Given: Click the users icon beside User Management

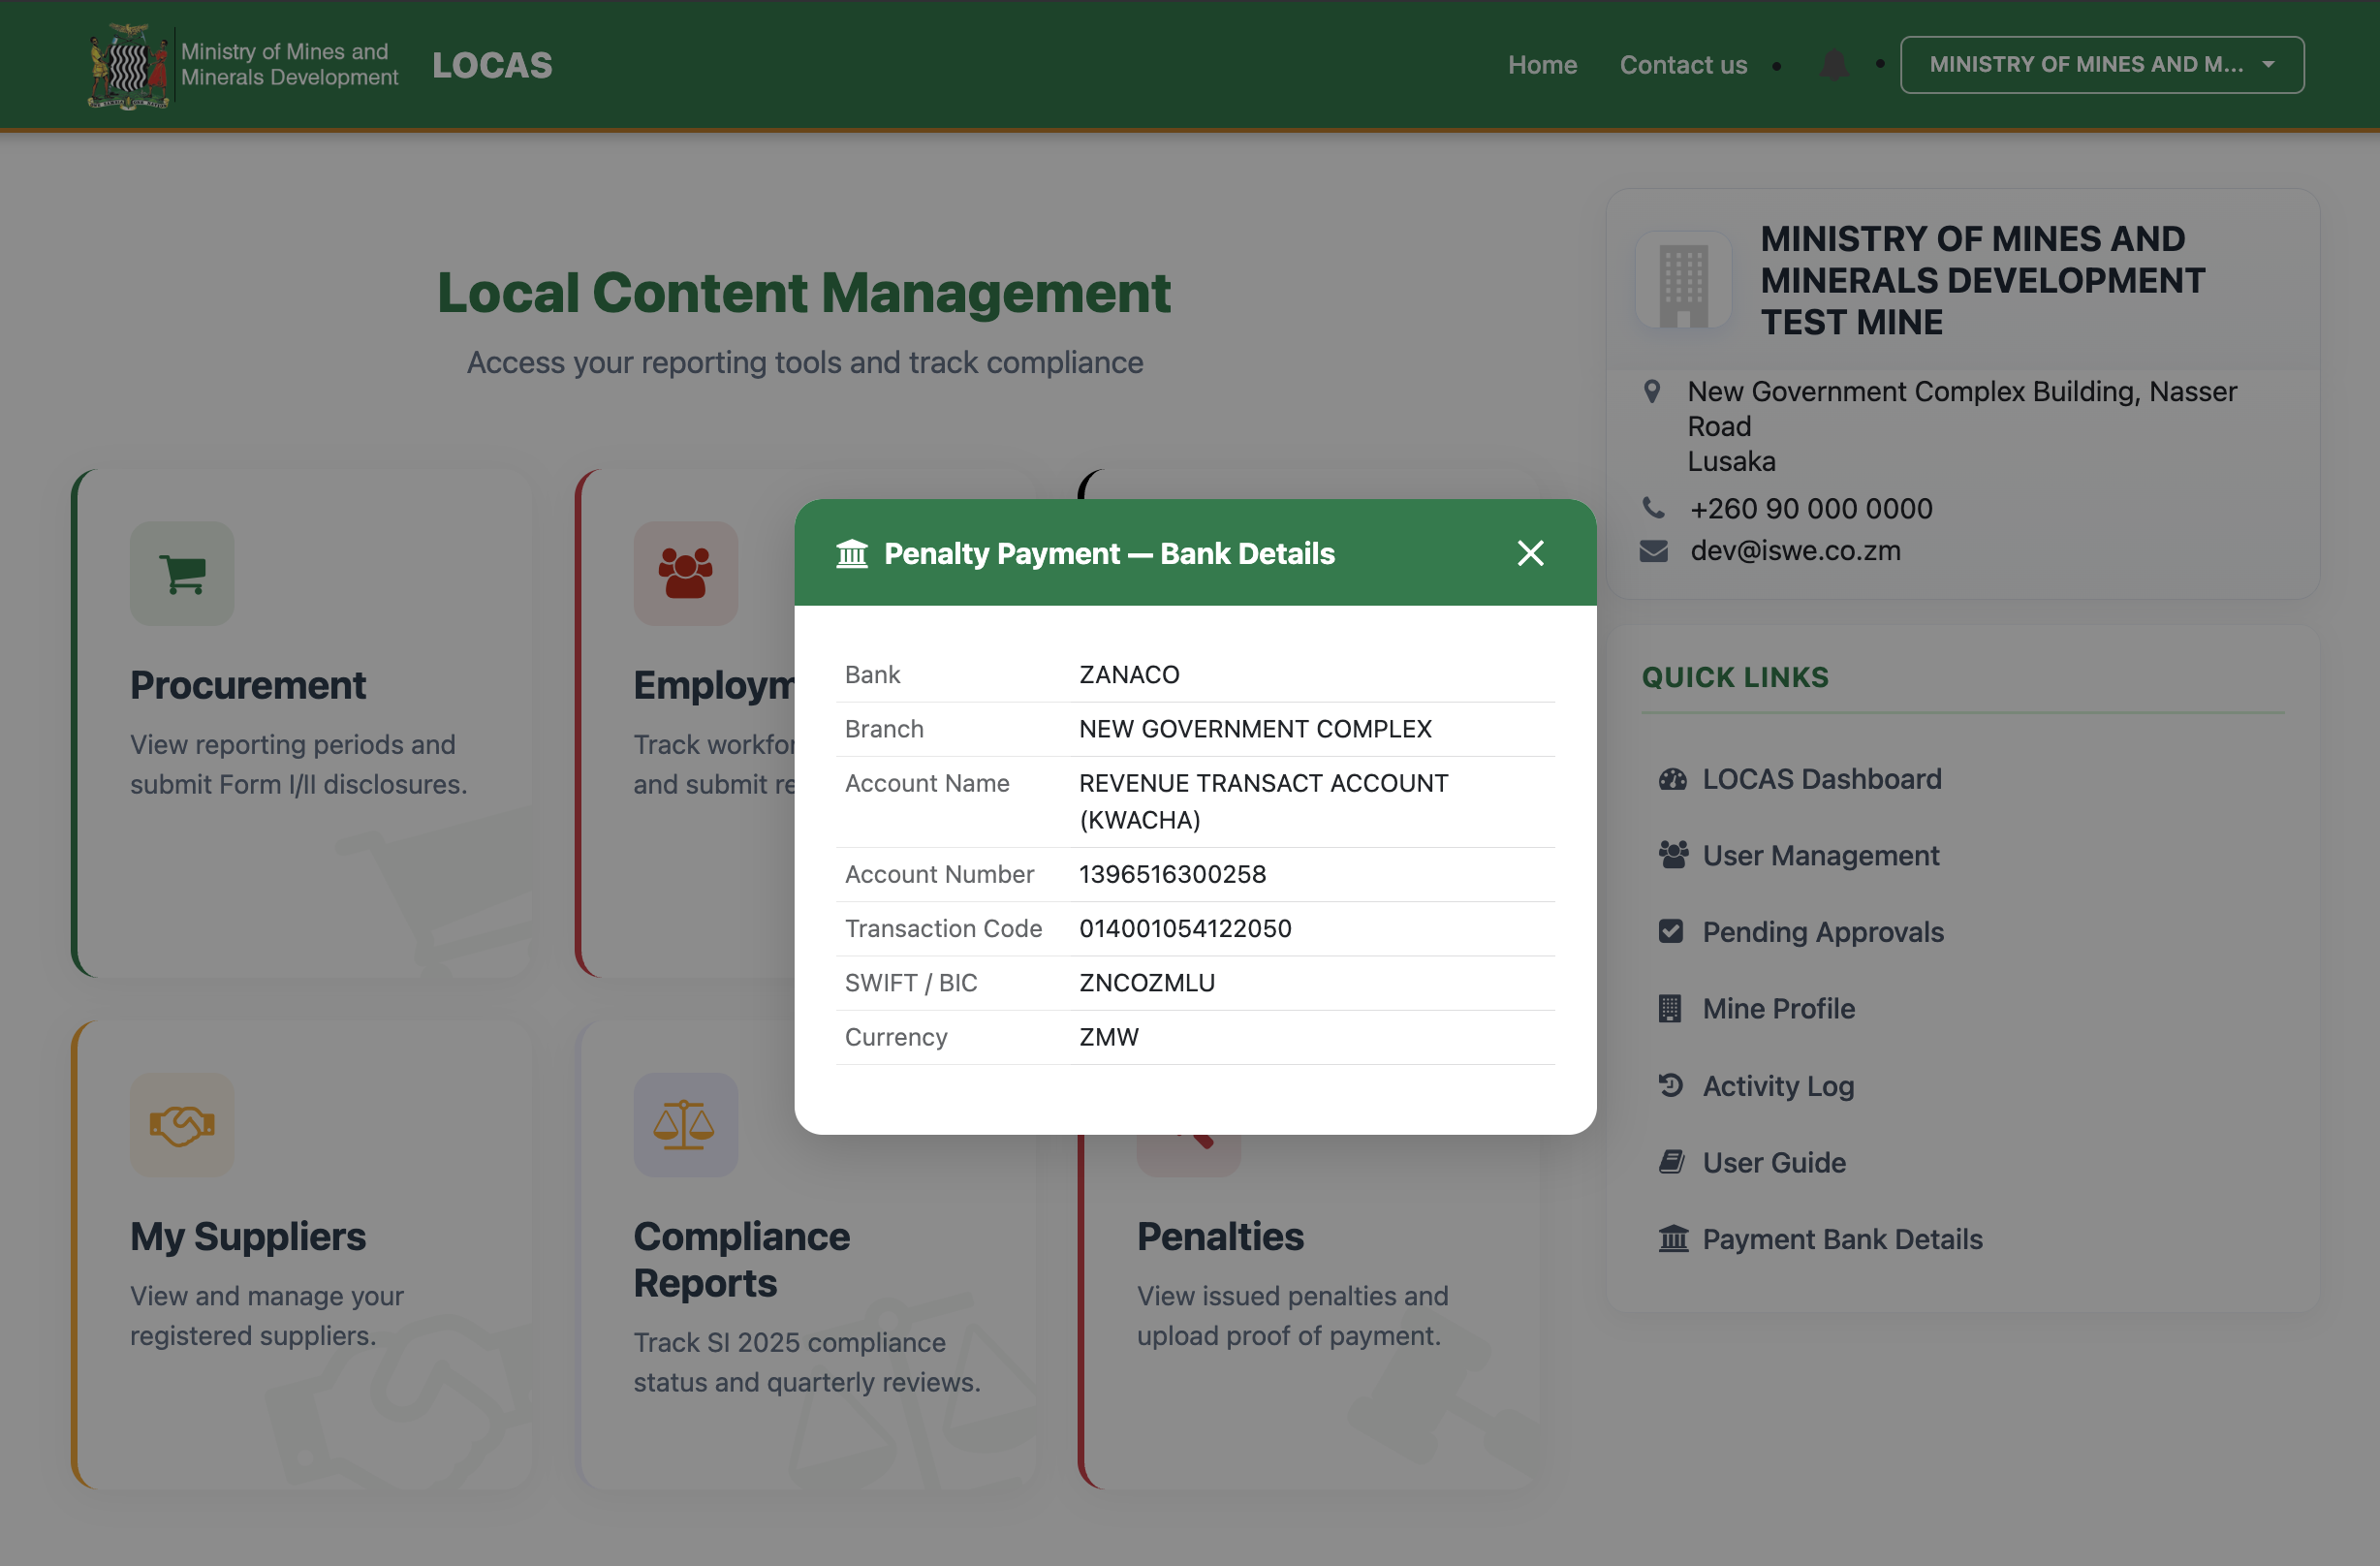Looking at the screenshot, I should point(1672,855).
